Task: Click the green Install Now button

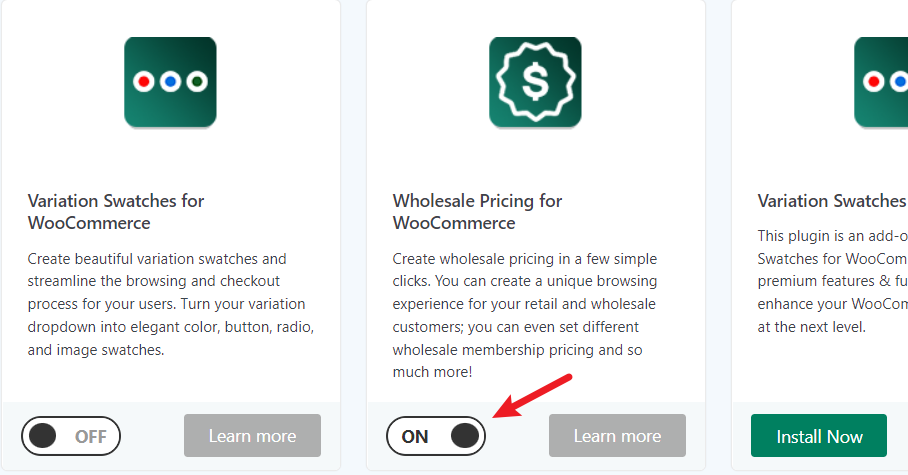Action: click(x=819, y=436)
